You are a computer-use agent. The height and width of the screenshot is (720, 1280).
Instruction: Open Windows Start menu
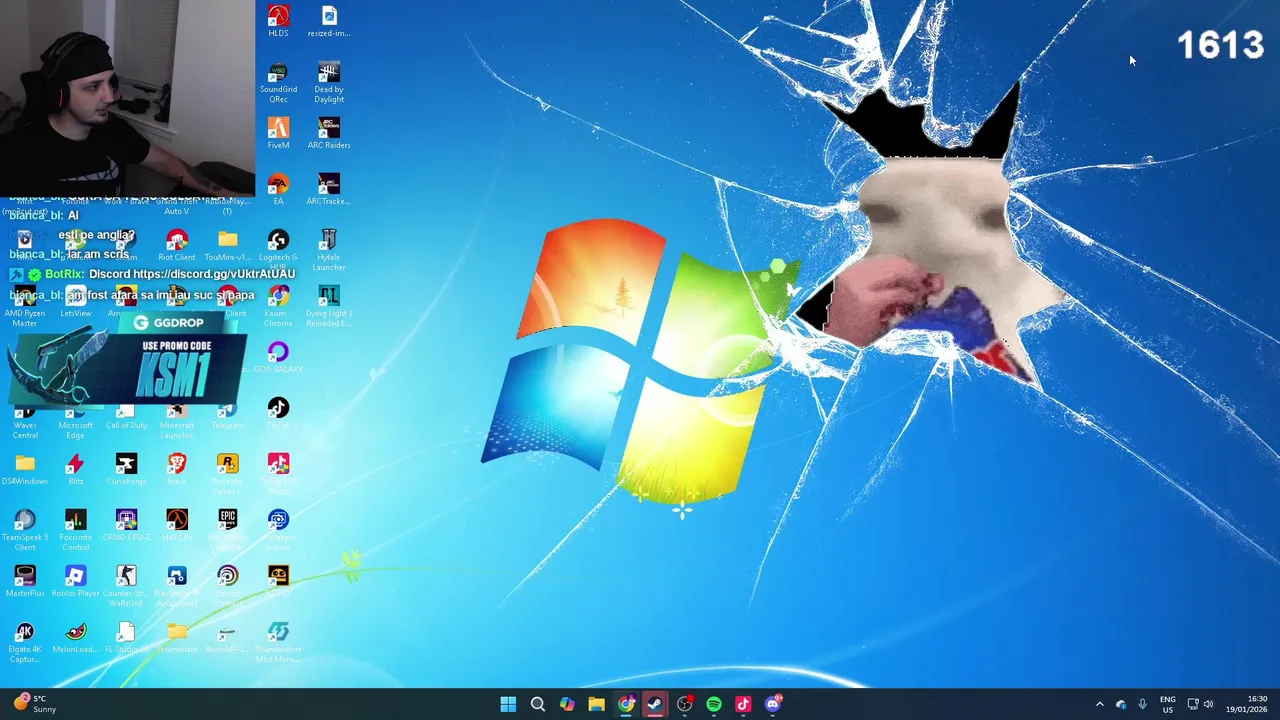point(508,704)
